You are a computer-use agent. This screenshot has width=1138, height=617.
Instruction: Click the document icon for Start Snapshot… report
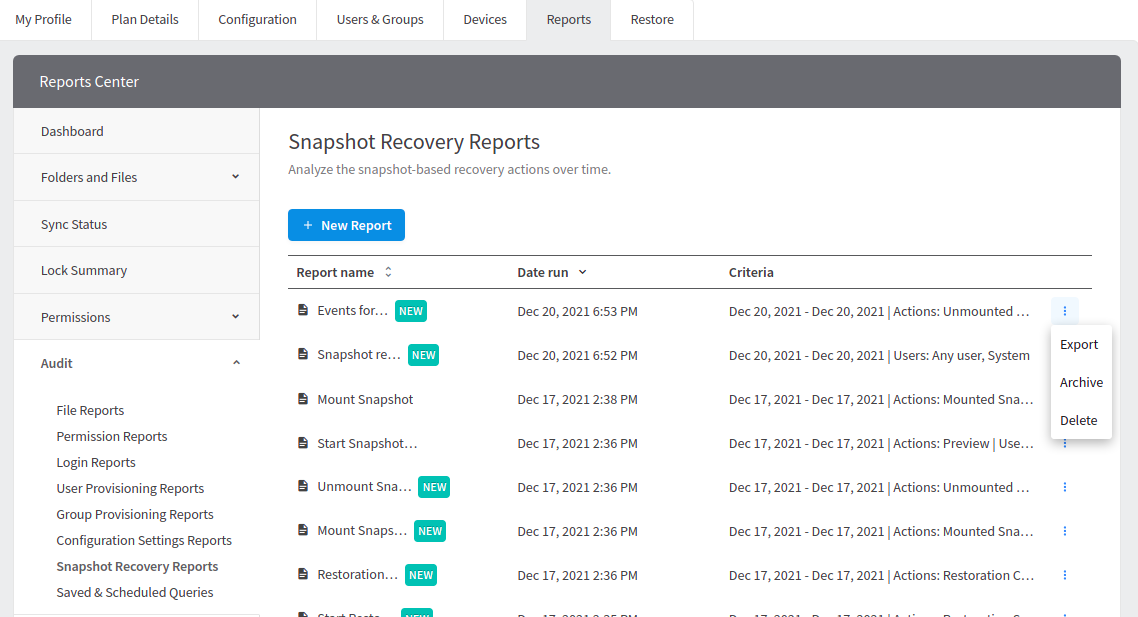[303, 443]
